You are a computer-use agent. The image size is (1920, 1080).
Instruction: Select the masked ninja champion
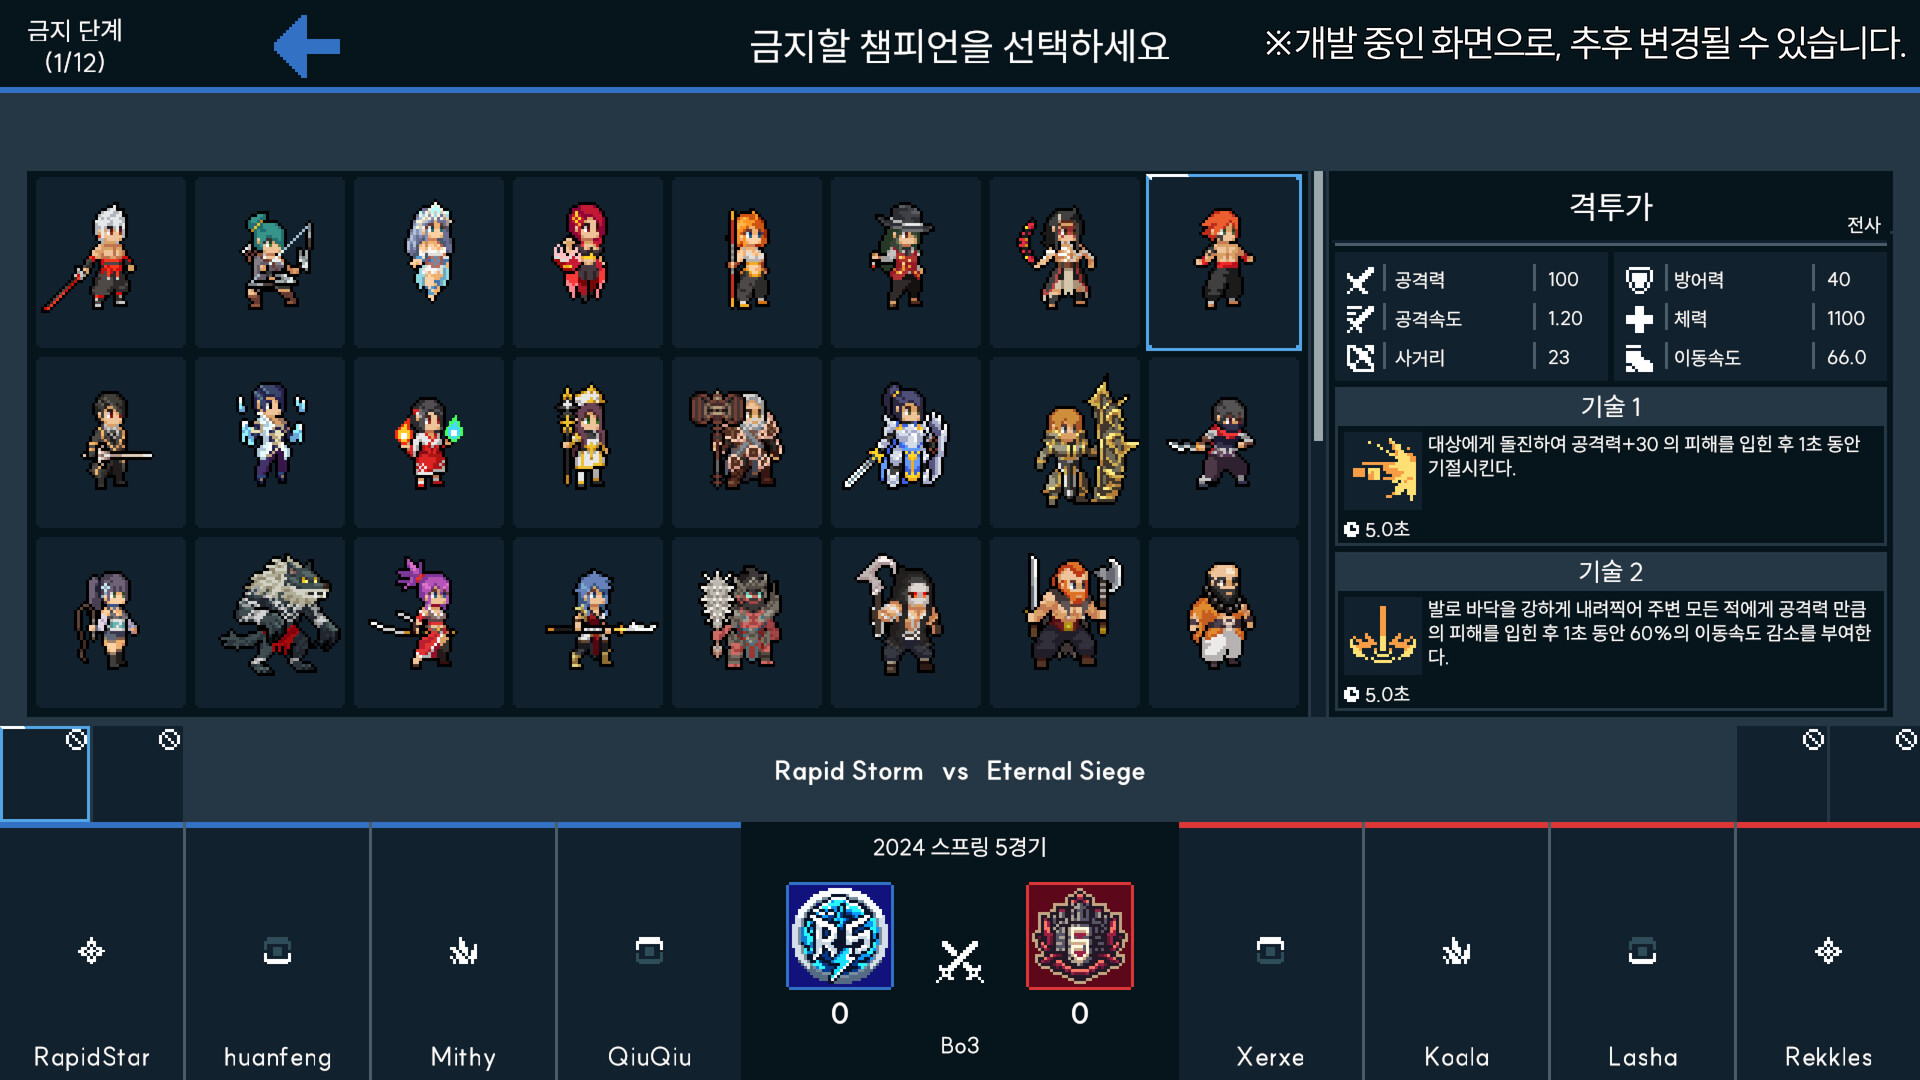tap(1223, 442)
